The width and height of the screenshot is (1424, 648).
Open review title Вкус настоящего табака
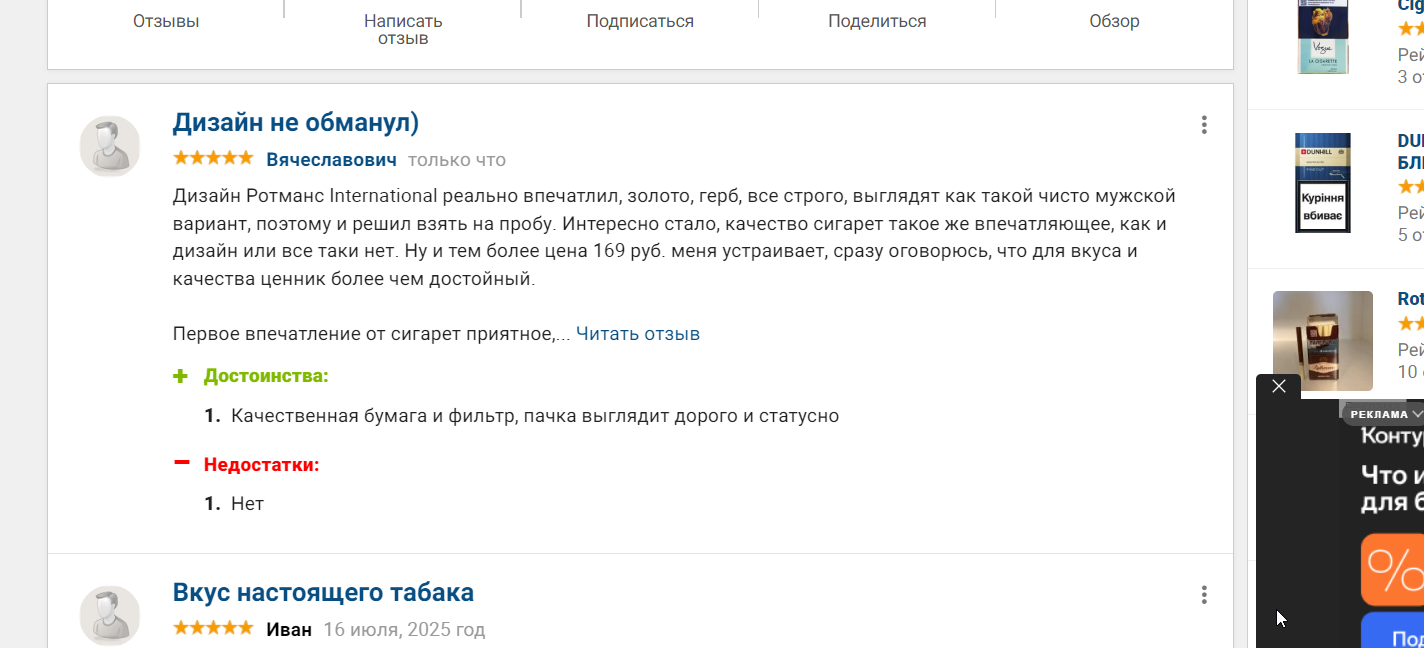pyautogui.click(x=323, y=592)
